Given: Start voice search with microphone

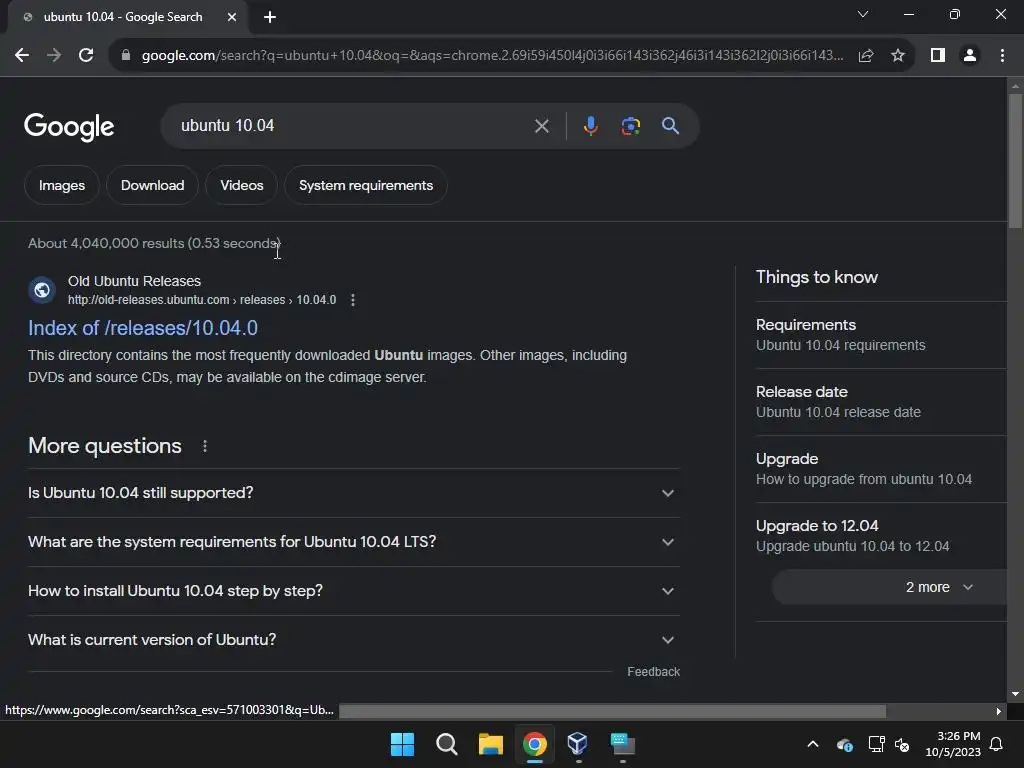Looking at the screenshot, I should [x=590, y=126].
